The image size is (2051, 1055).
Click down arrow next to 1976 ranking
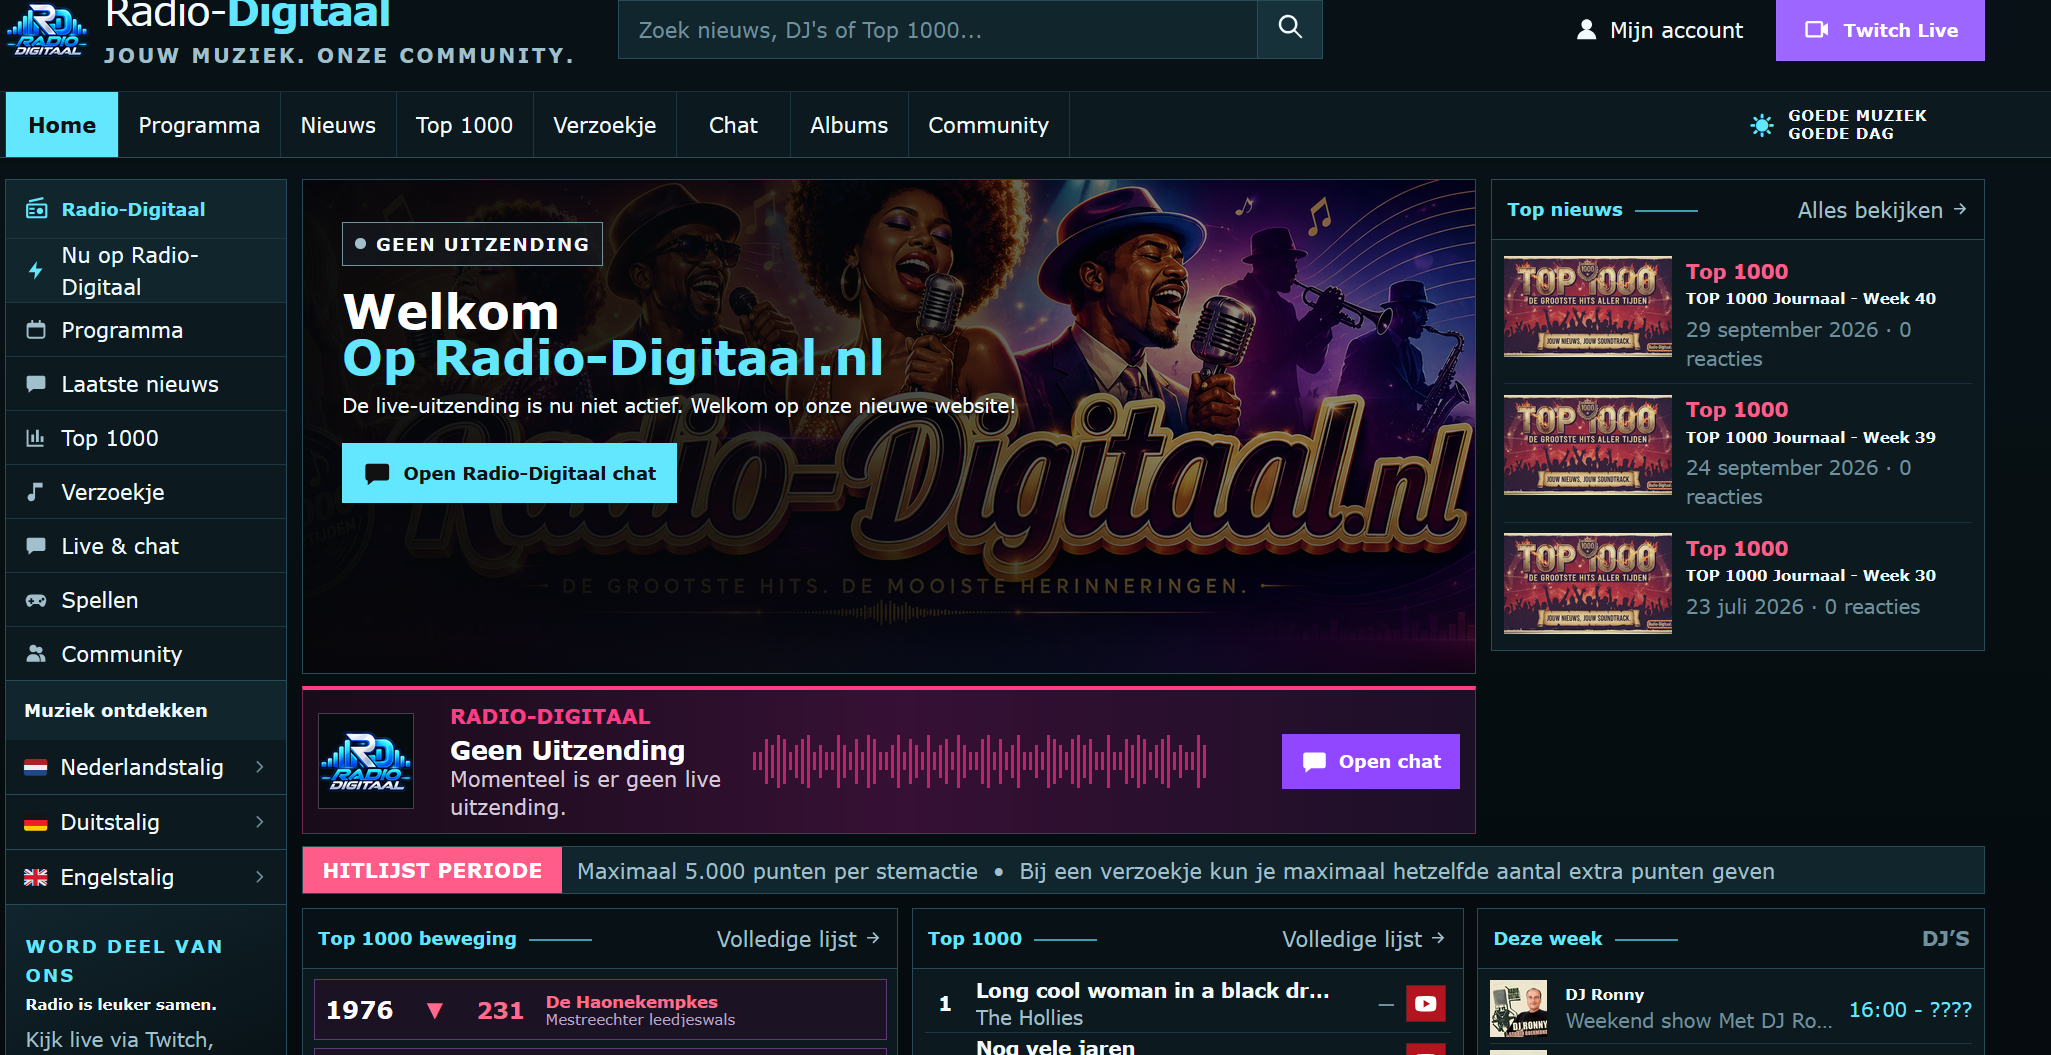point(435,1010)
